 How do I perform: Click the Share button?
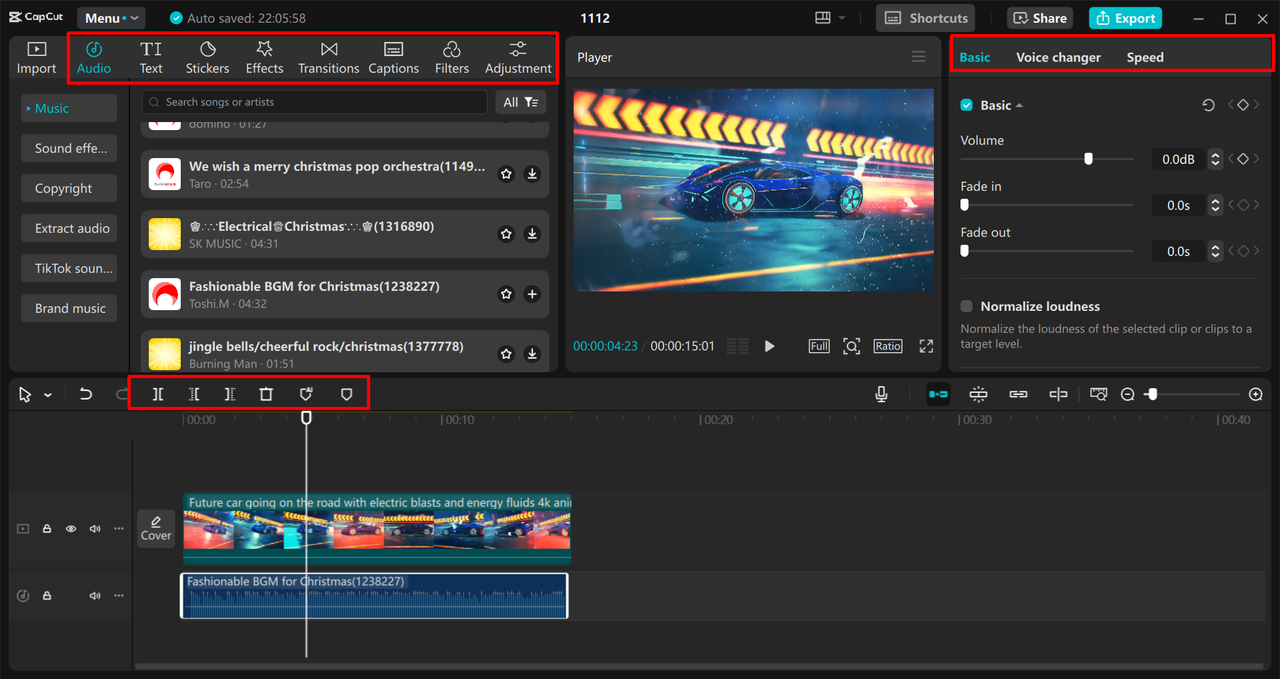[1040, 18]
